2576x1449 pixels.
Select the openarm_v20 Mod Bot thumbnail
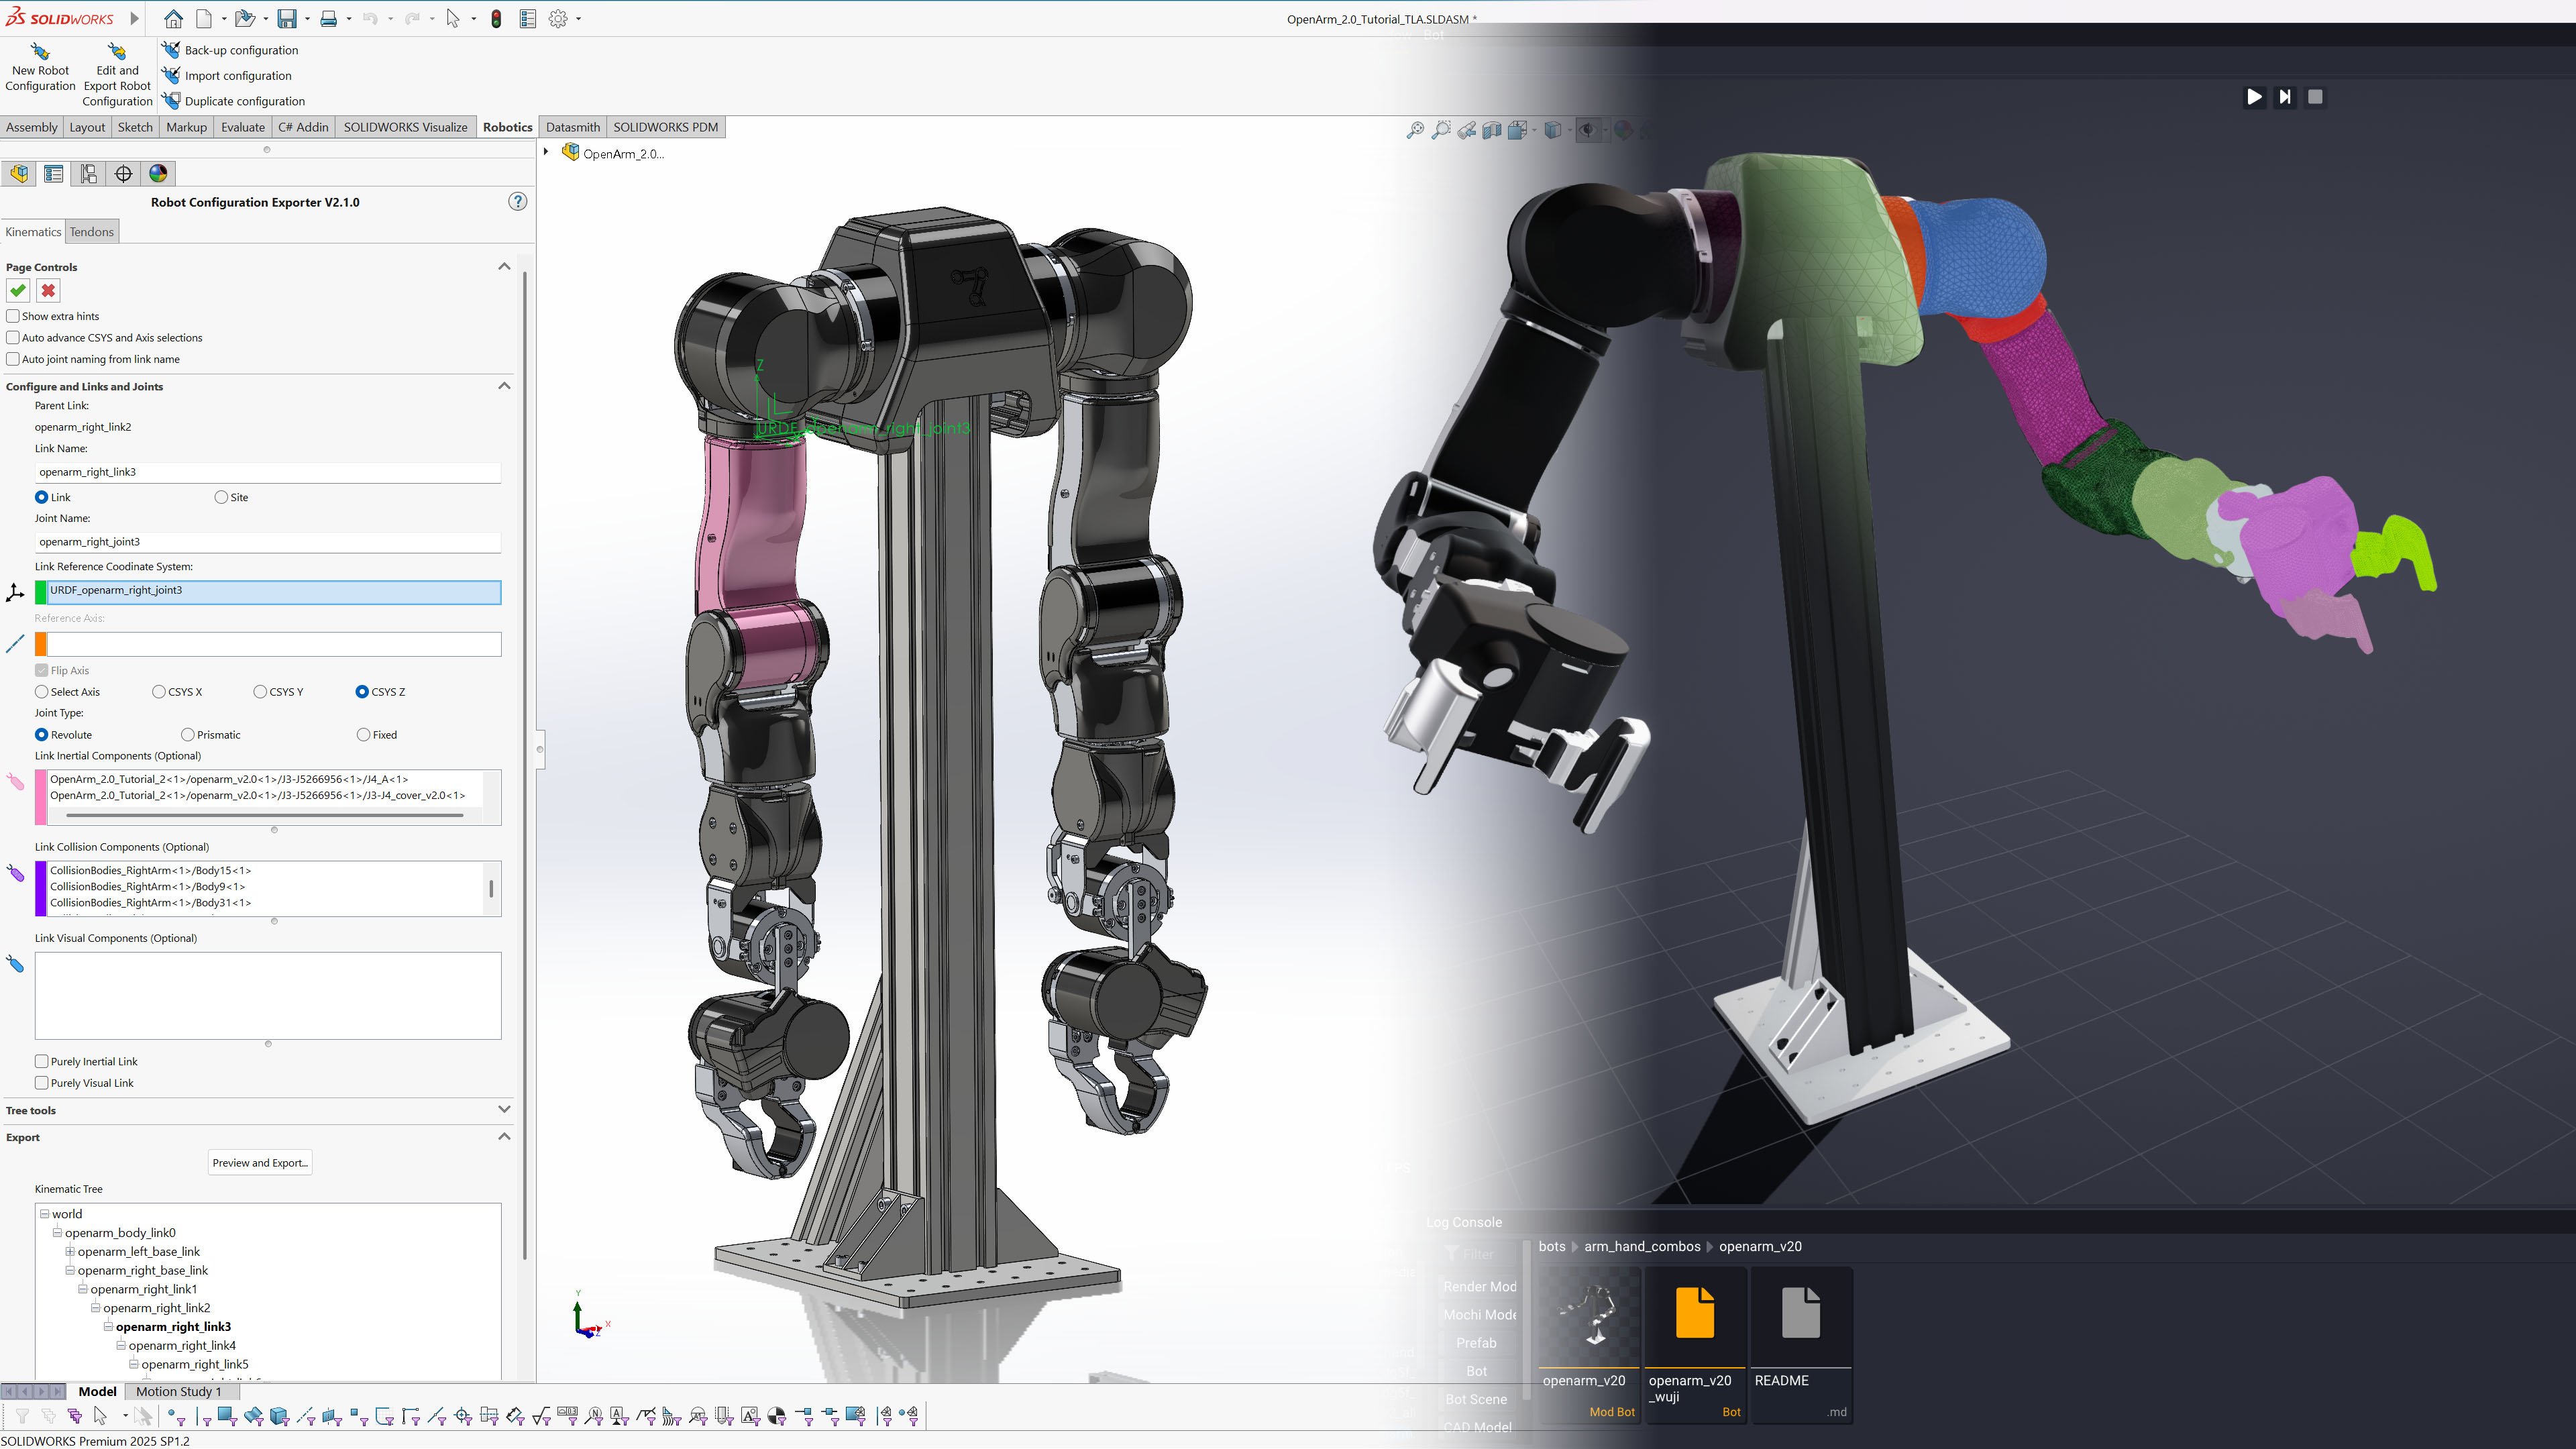(x=1590, y=1345)
